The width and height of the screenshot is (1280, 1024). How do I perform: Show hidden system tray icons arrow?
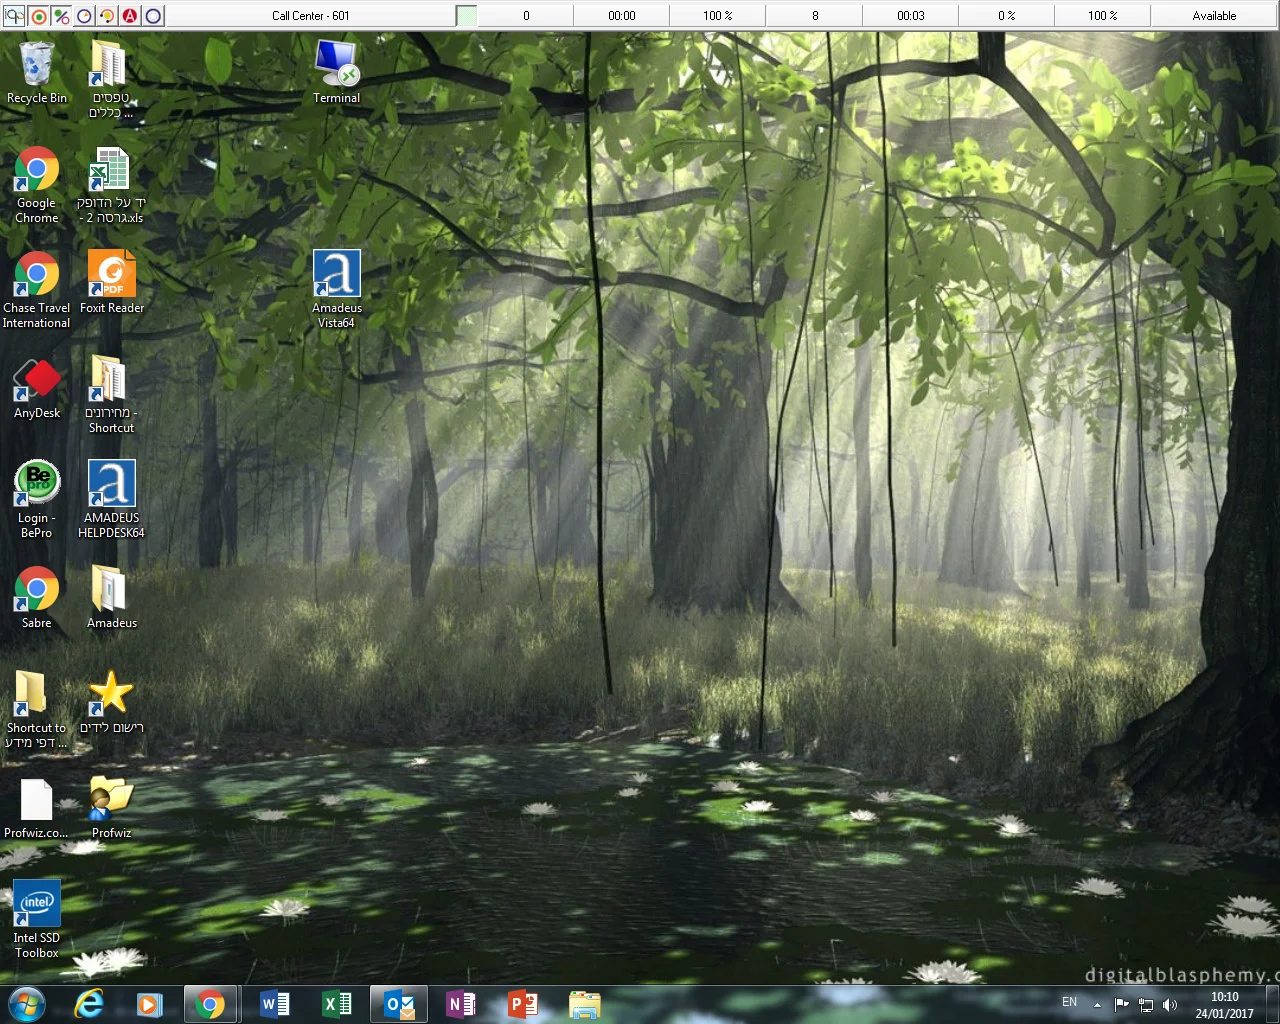click(x=1097, y=1004)
